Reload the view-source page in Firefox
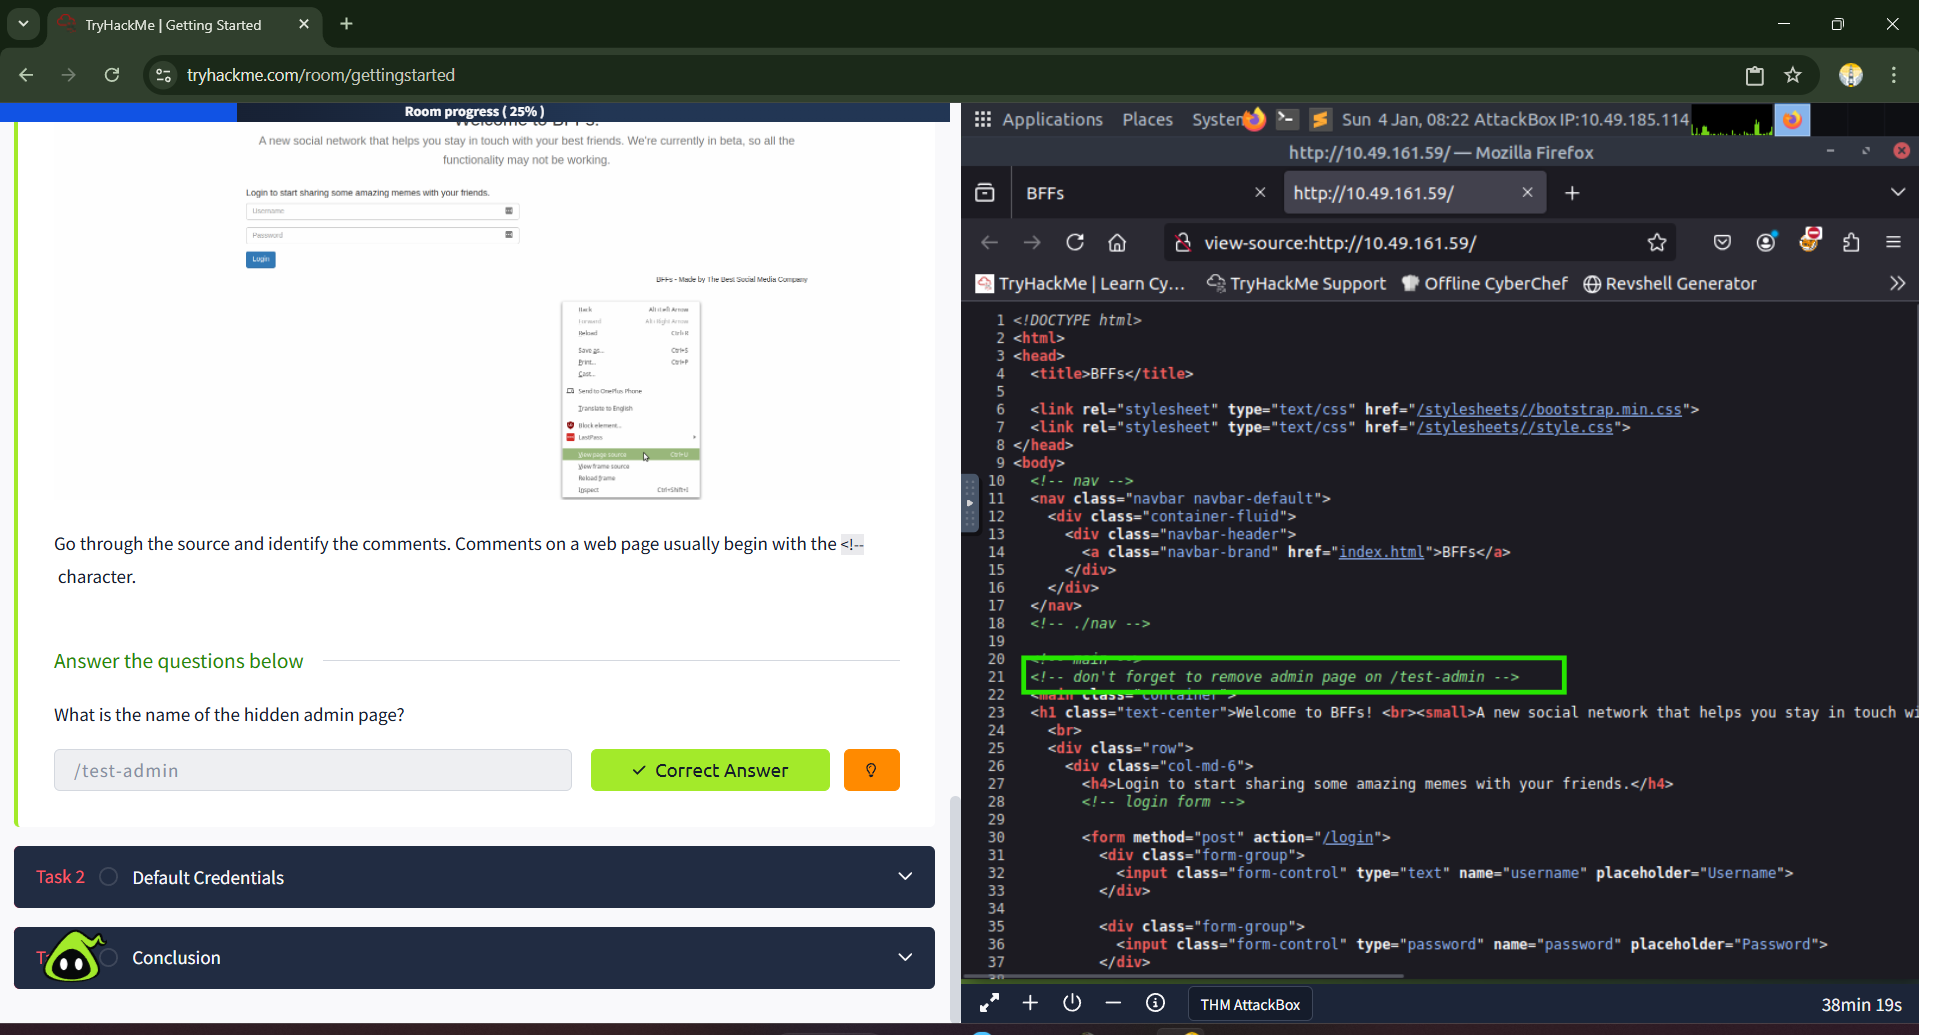Image resolution: width=1939 pixels, height=1035 pixels. 1075,243
